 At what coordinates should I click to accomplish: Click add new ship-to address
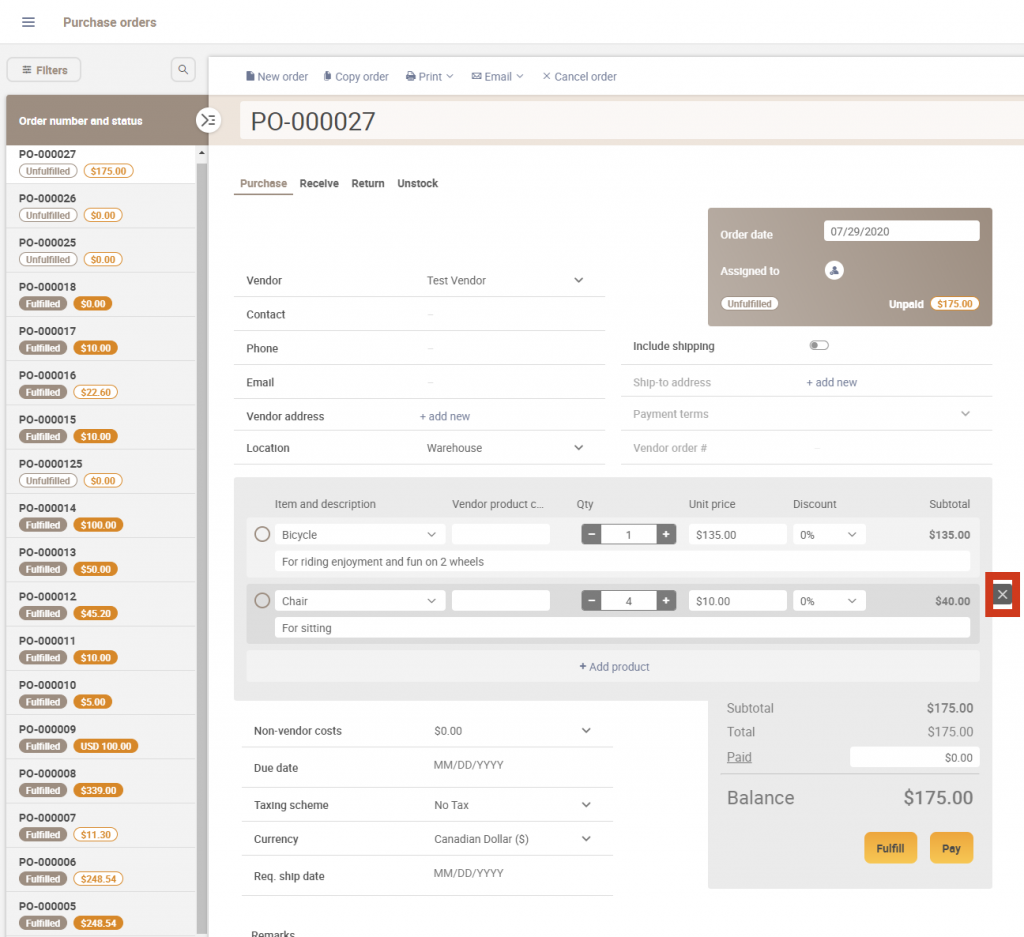(831, 382)
